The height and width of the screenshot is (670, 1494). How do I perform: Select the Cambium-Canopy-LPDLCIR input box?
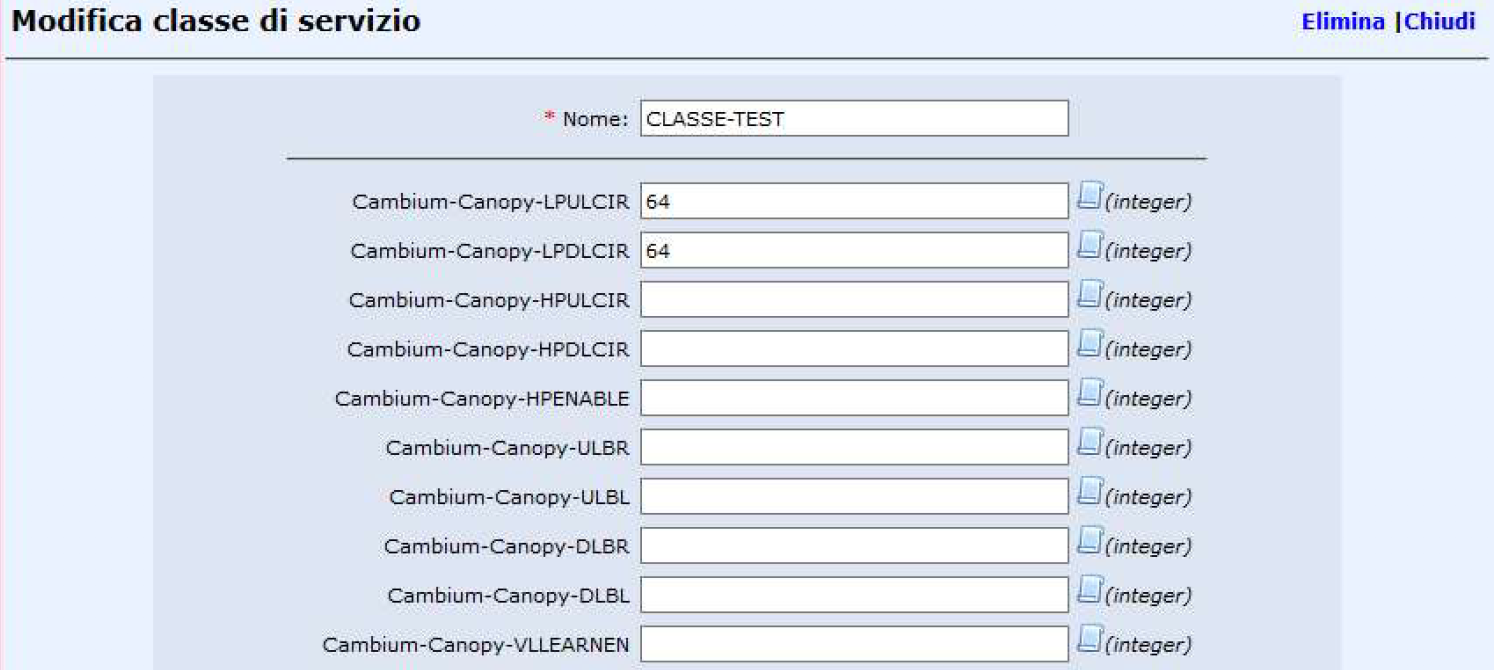854,250
